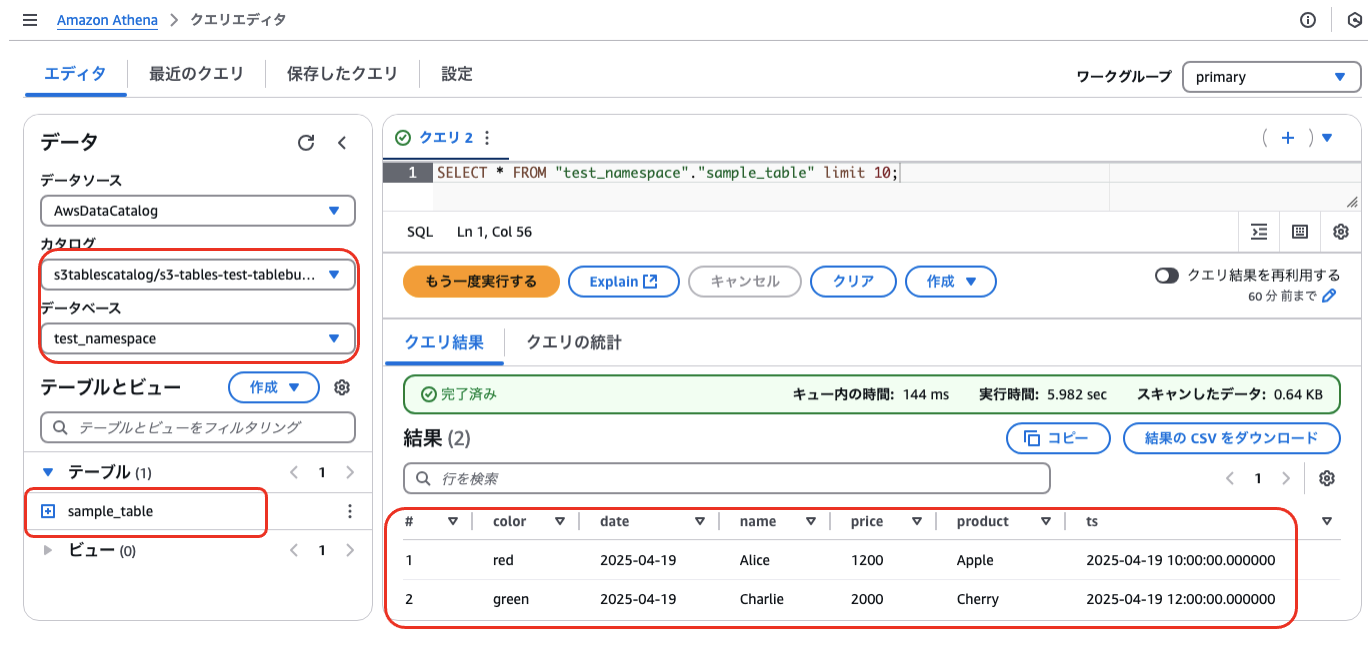Screen dimensions: 1368x648
Task: Sort results by # column
Action: tap(453, 521)
